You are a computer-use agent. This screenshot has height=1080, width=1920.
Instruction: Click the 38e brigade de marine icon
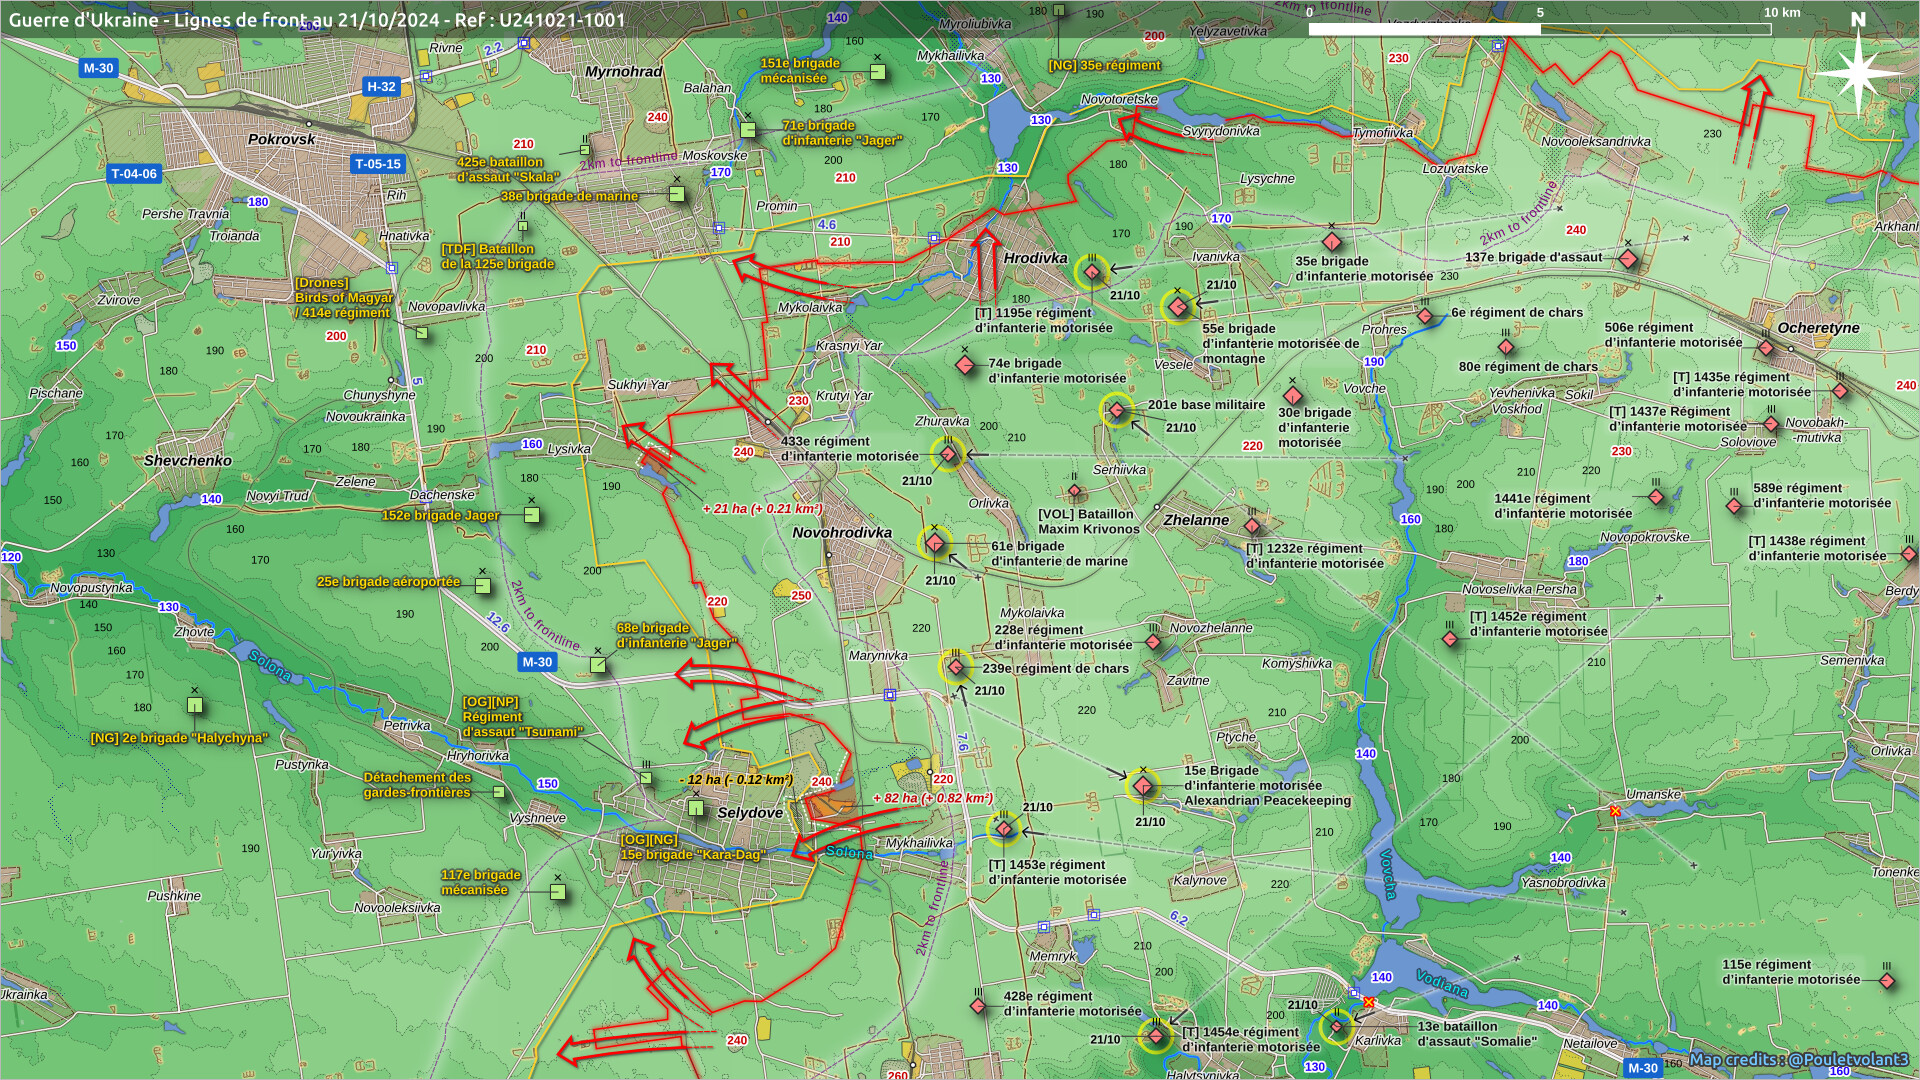point(677,194)
